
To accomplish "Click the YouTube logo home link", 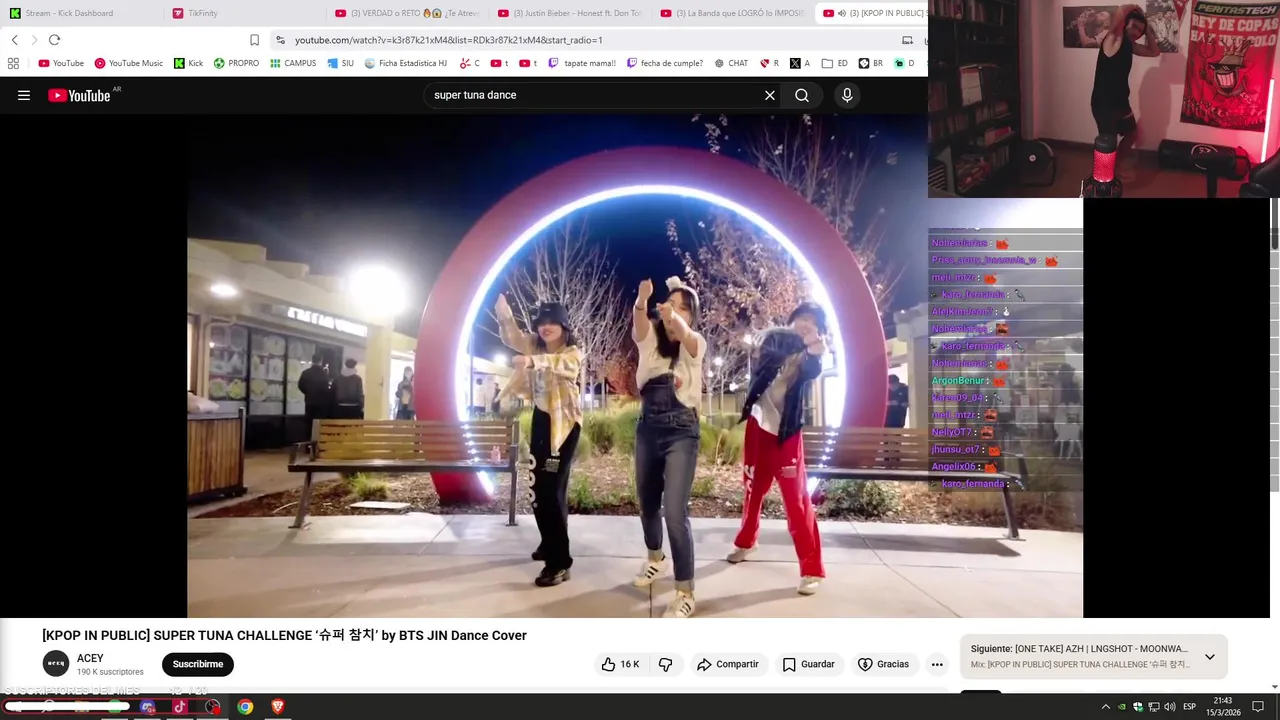I will (x=80, y=95).
